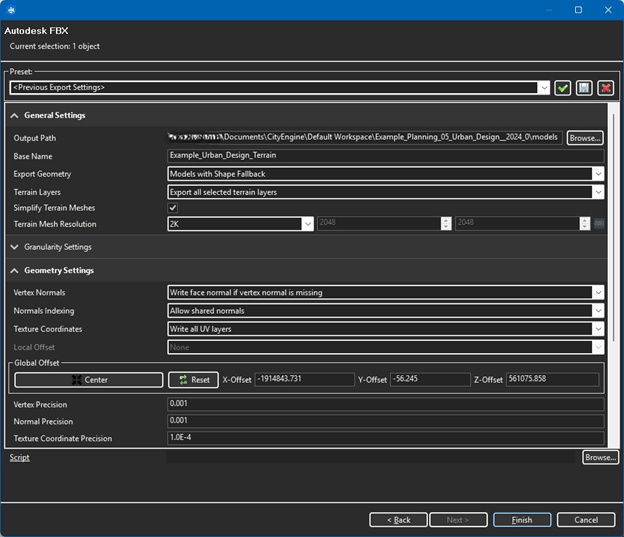
Task: Close the export dialog window
Action: tap(608, 10)
